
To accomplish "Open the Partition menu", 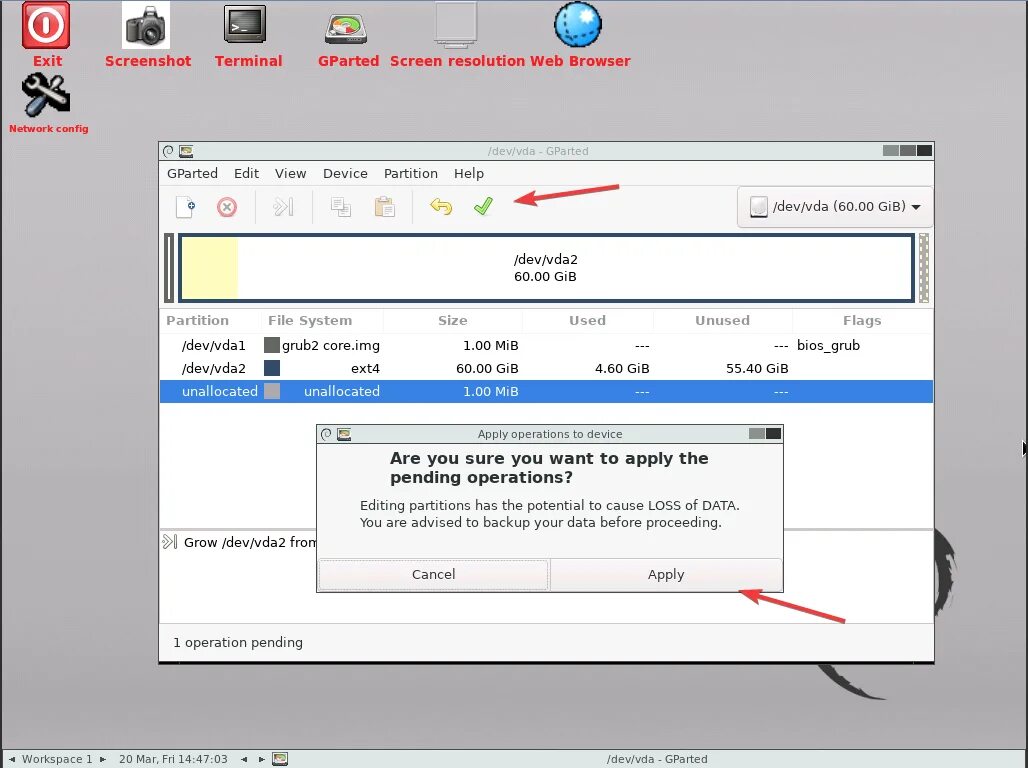I will [410, 173].
